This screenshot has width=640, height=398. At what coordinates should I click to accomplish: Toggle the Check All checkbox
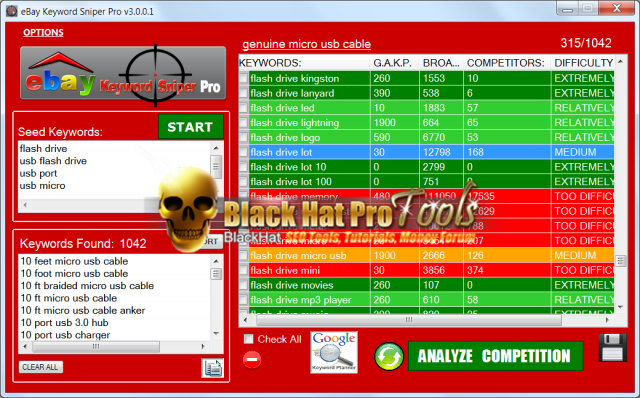248,339
